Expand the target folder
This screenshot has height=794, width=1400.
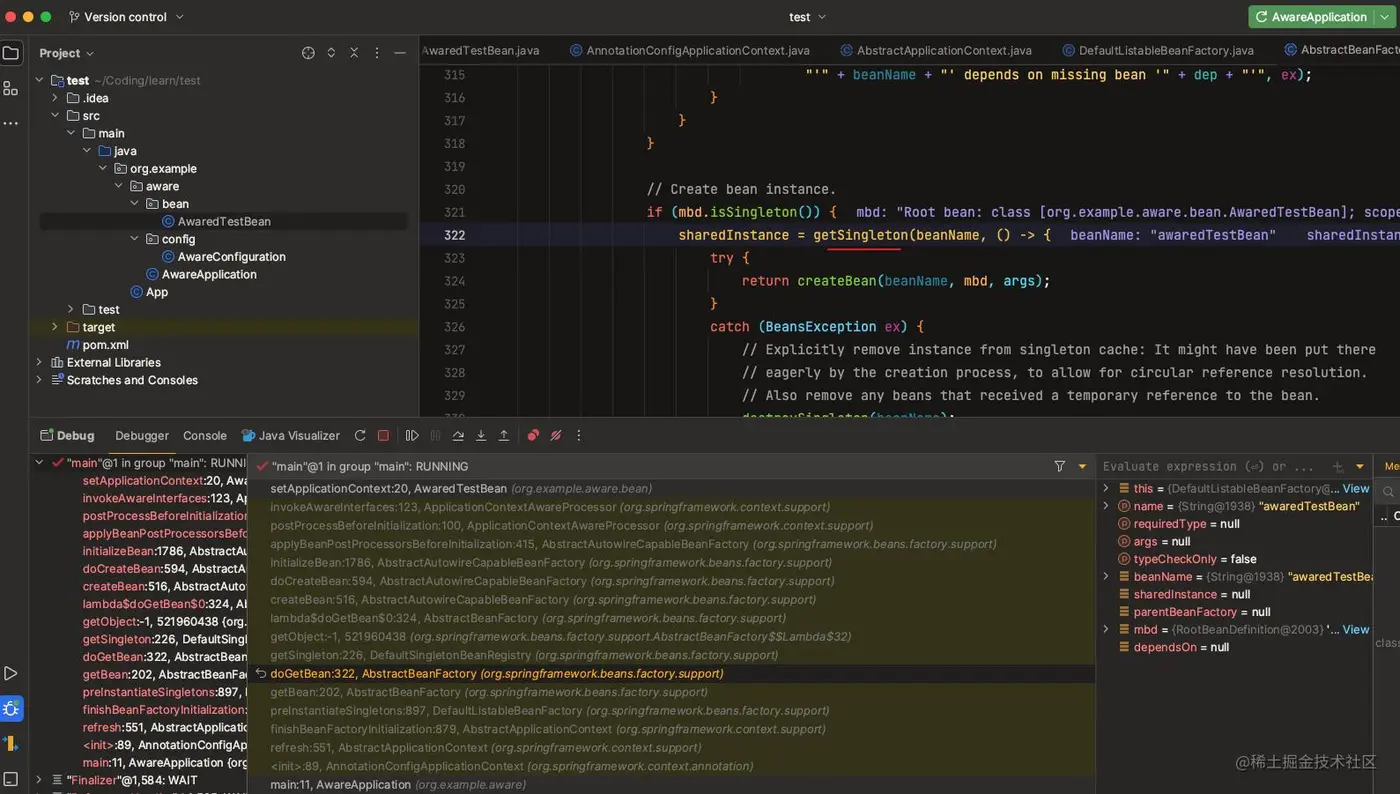55,327
